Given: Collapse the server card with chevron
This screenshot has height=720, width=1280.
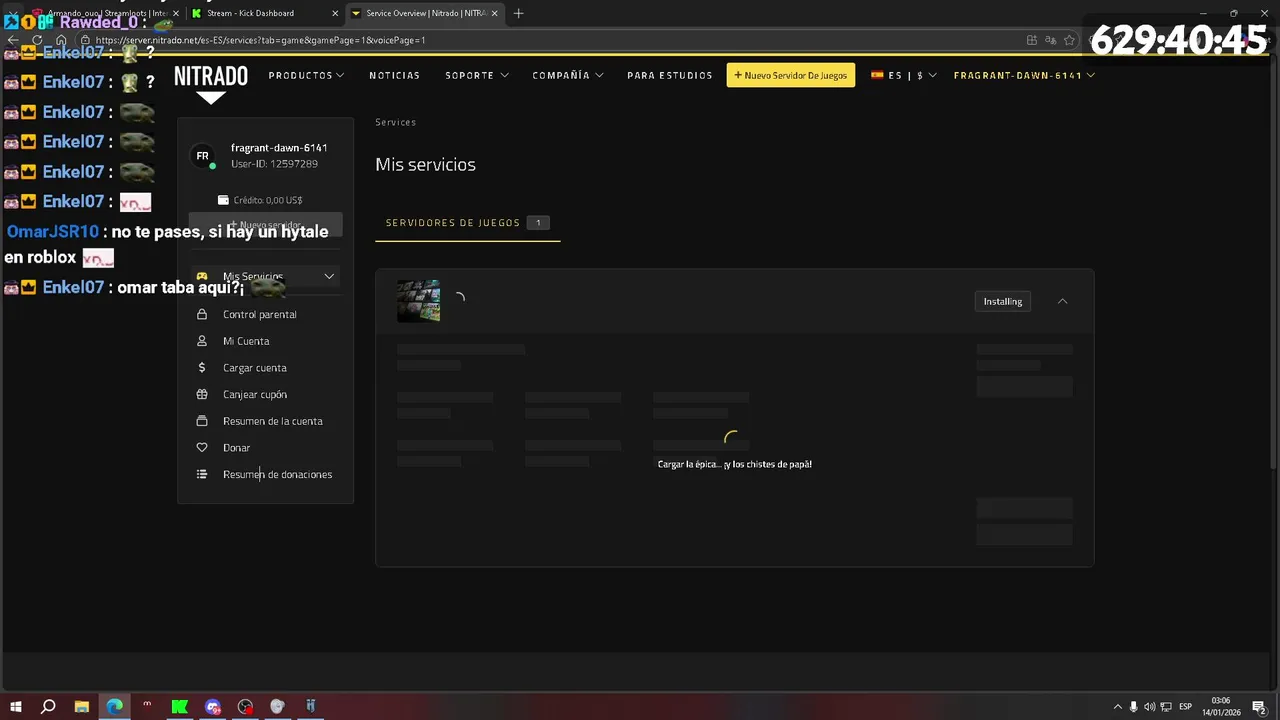Looking at the screenshot, I should point(1062,301).
